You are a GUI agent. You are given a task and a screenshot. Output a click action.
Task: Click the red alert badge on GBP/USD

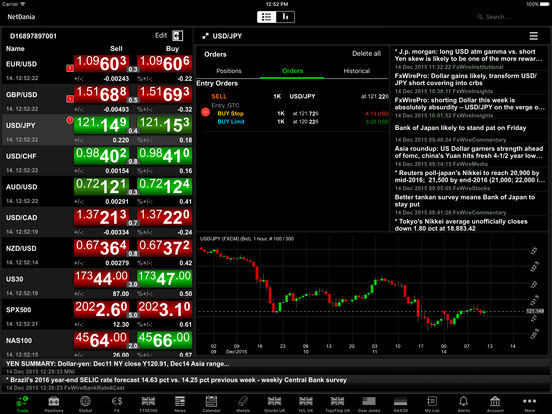[70, 99]
